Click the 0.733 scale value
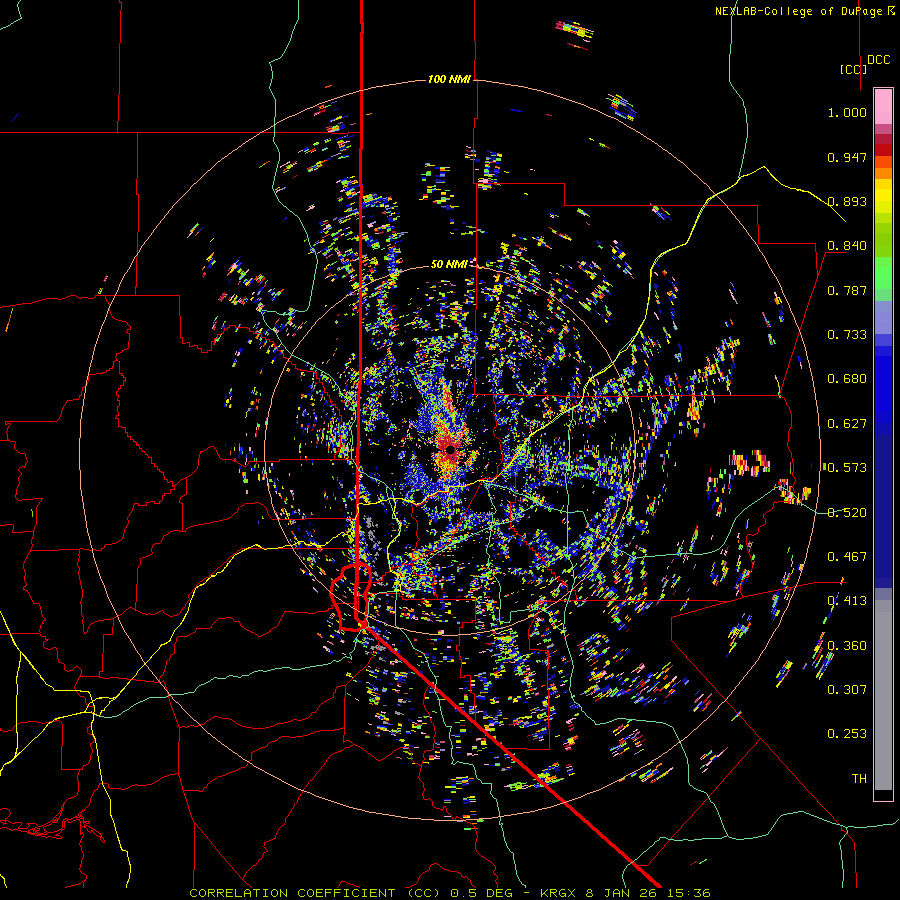This screenshot has height=900, width=900. coord(847,334)
